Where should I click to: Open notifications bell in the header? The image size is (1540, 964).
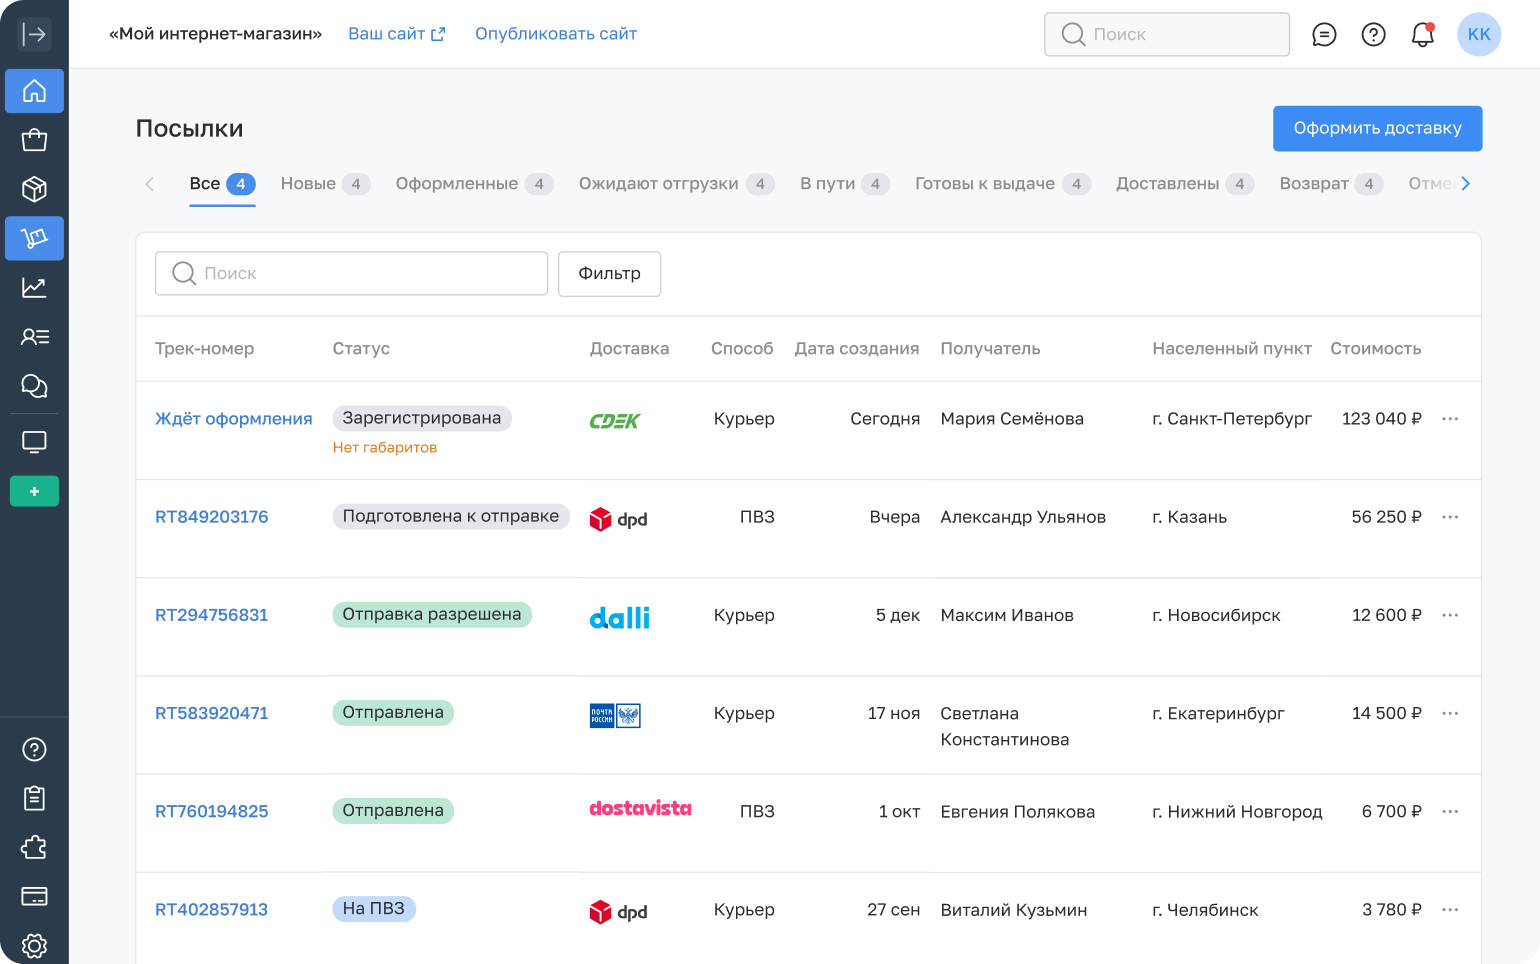click(1422, 35)
